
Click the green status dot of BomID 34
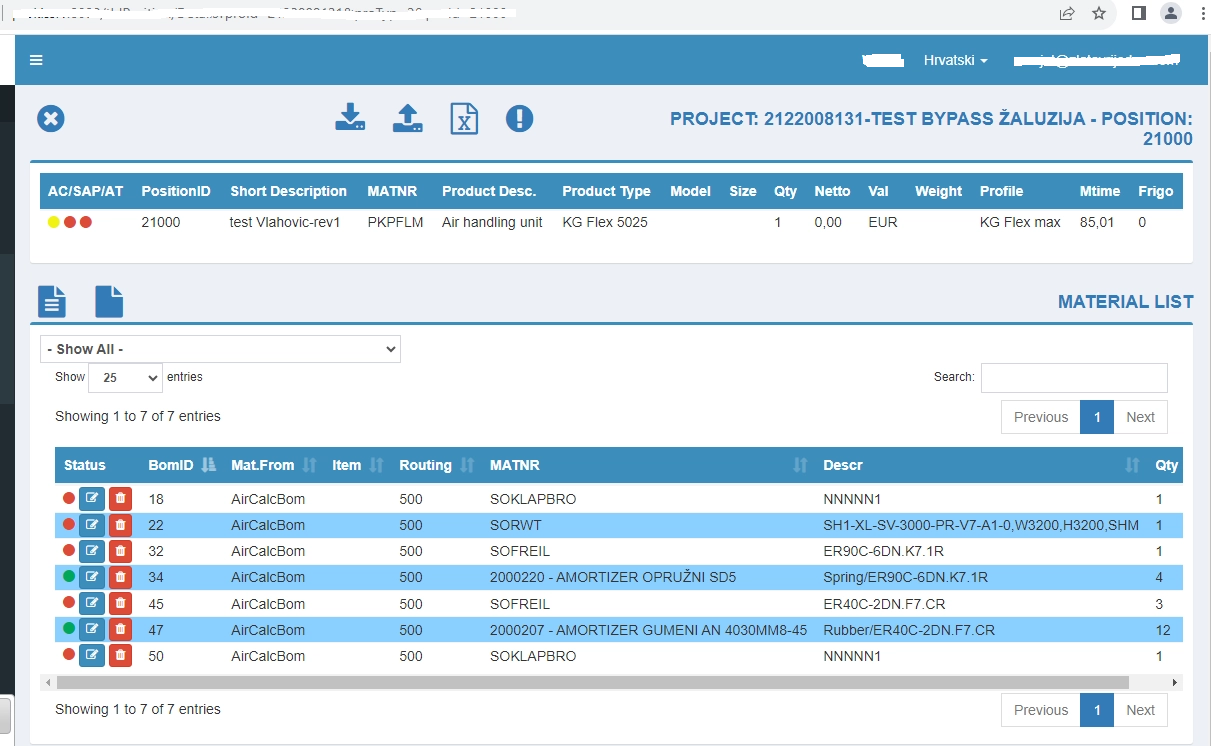click(69, 576)
